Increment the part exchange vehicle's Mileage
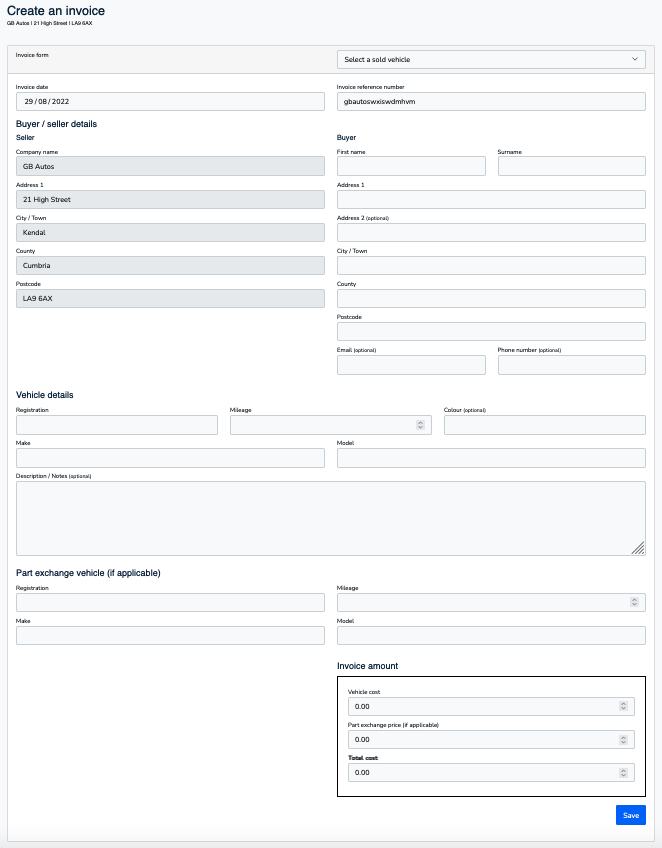 tap(634, 598)
